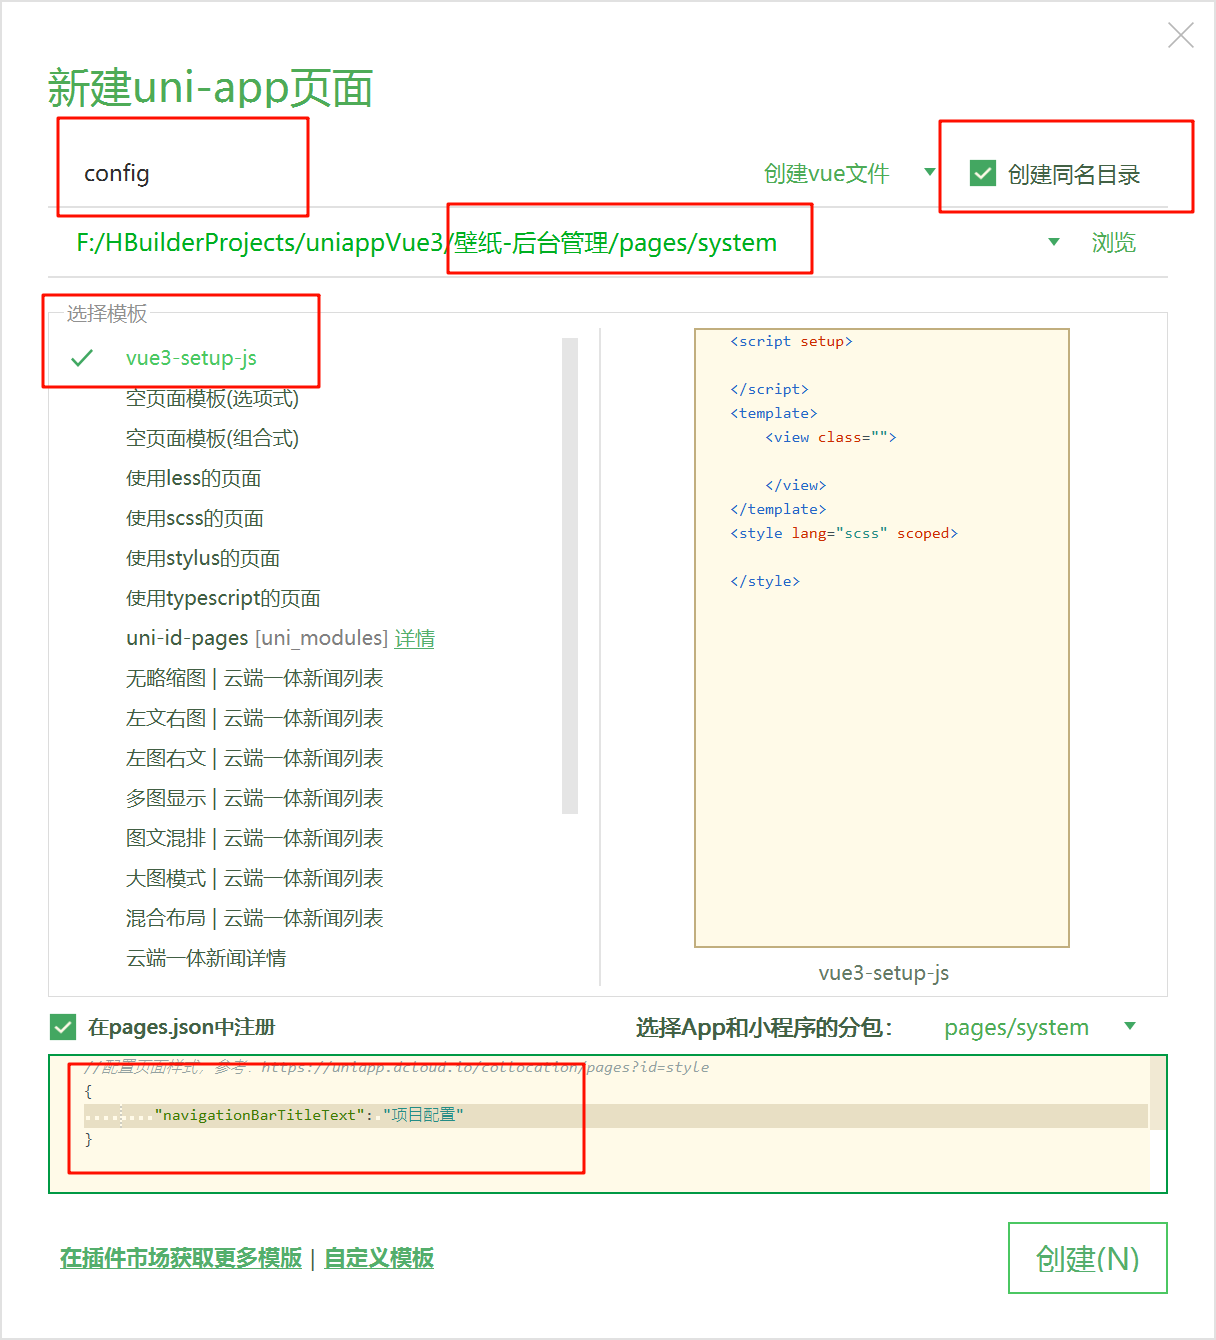Click the JSON editor vertical scrollbar
Viewport: 1216px width, 1340px height.
click(x=1157, y=1093)
